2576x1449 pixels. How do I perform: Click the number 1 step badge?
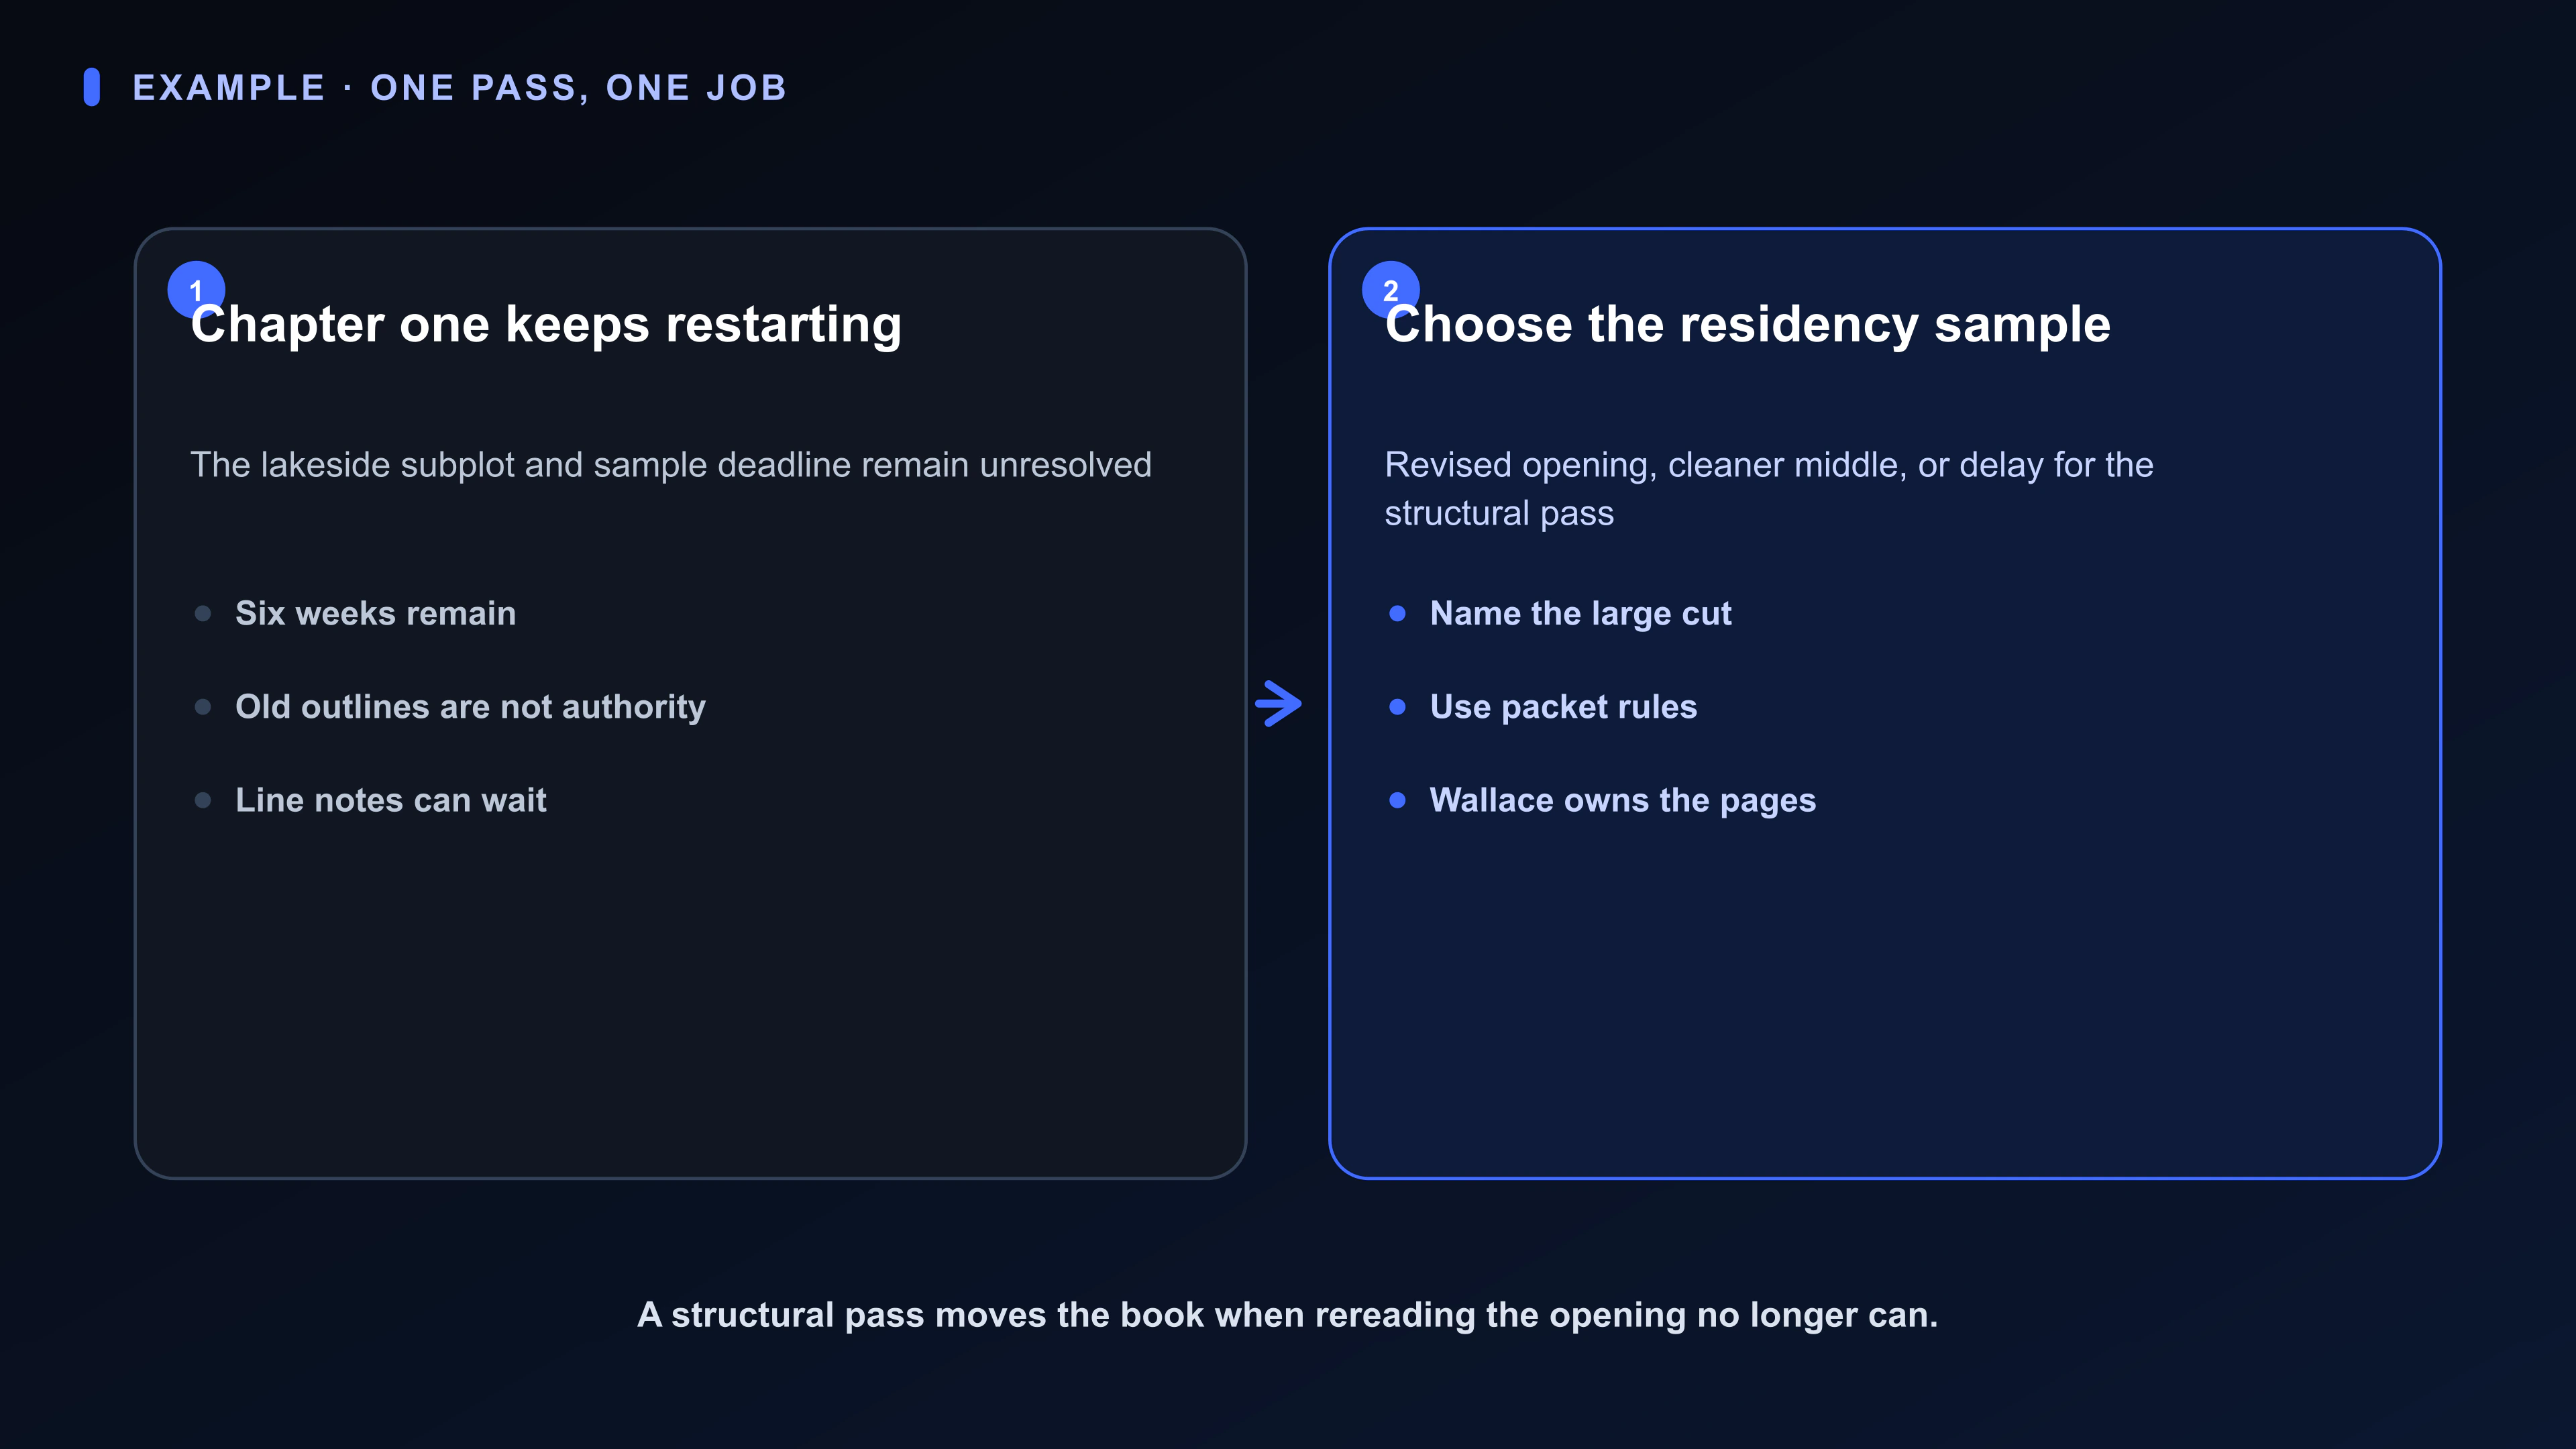[x=196, y=290]
